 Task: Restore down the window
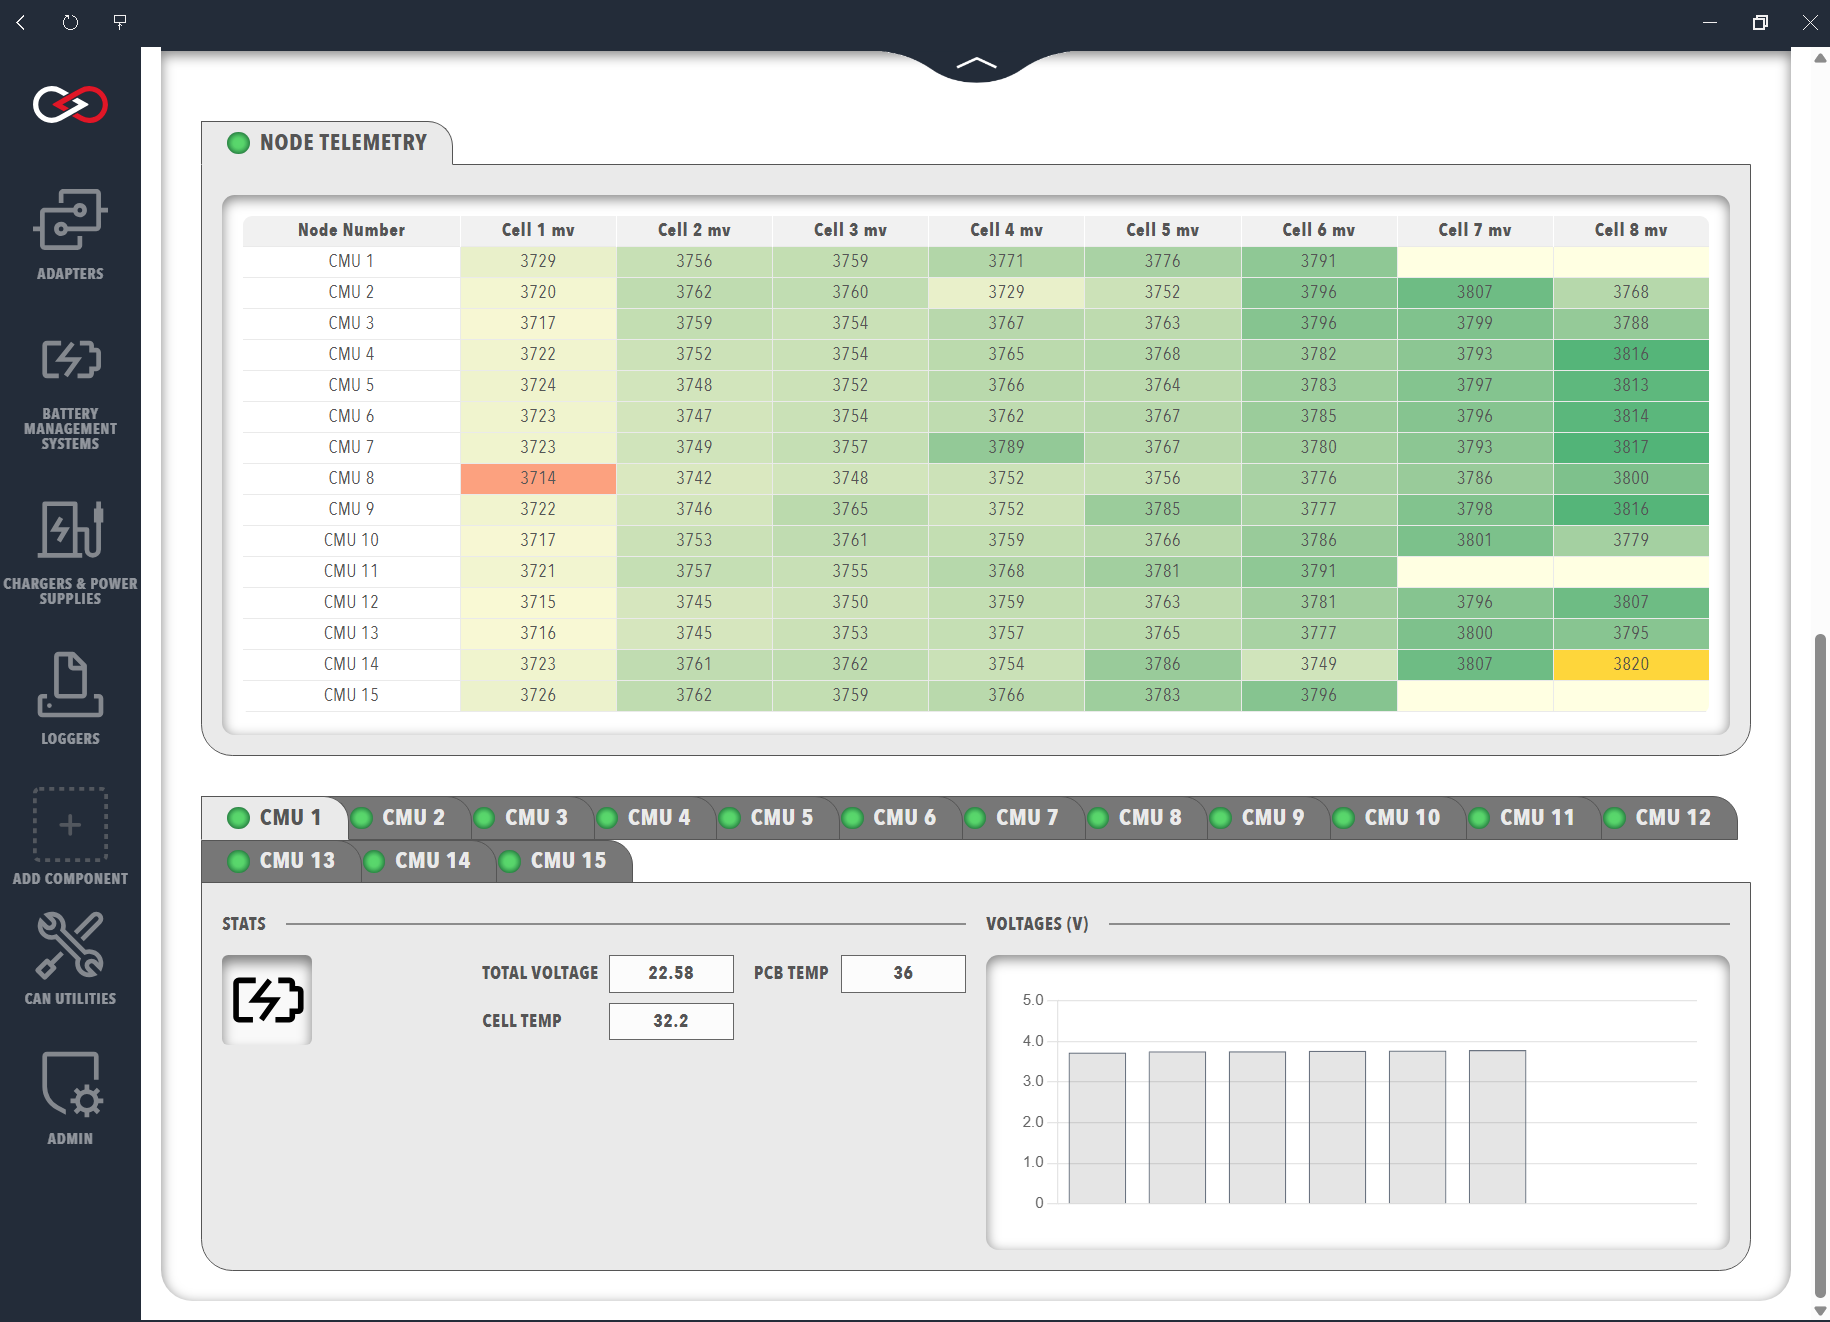(1760, 22)
